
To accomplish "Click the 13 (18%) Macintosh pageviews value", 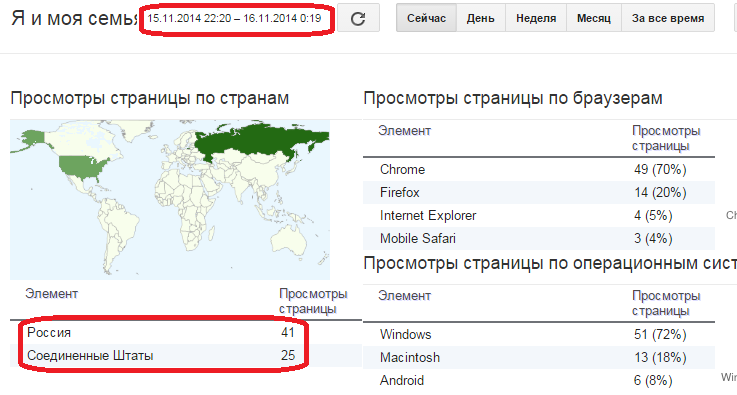I will pyautogui.click(x=660, y=357).
